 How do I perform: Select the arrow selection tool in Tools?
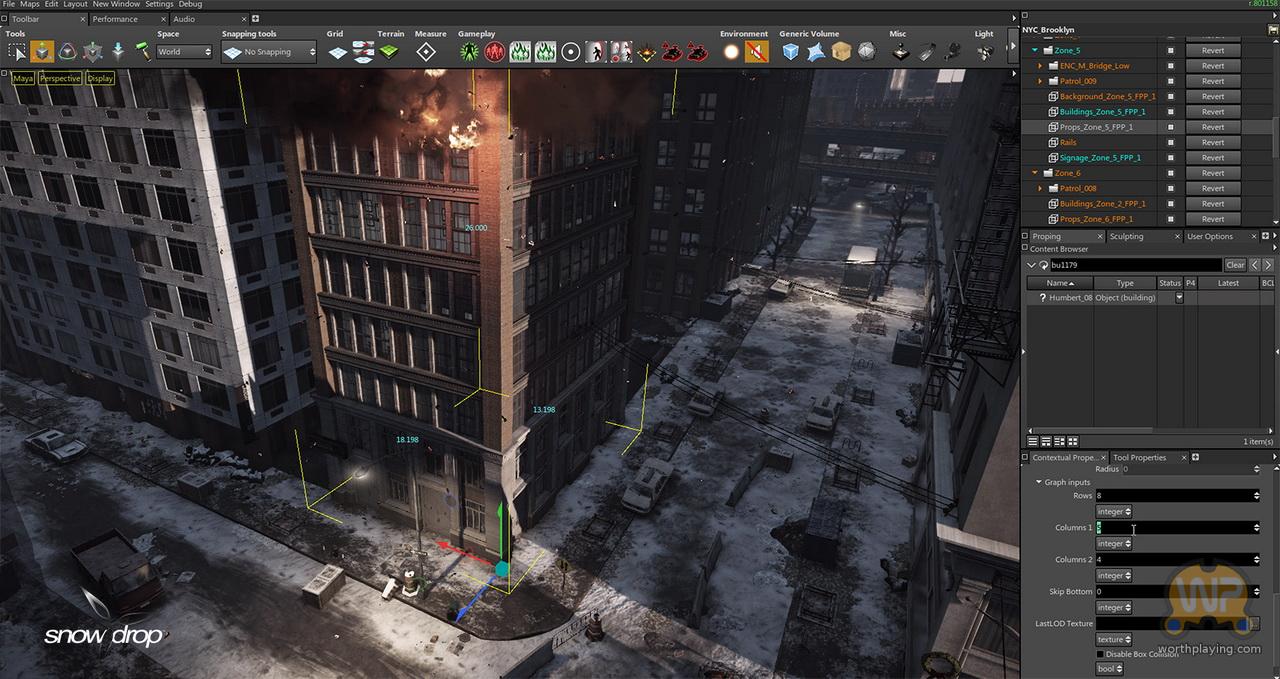16,52
